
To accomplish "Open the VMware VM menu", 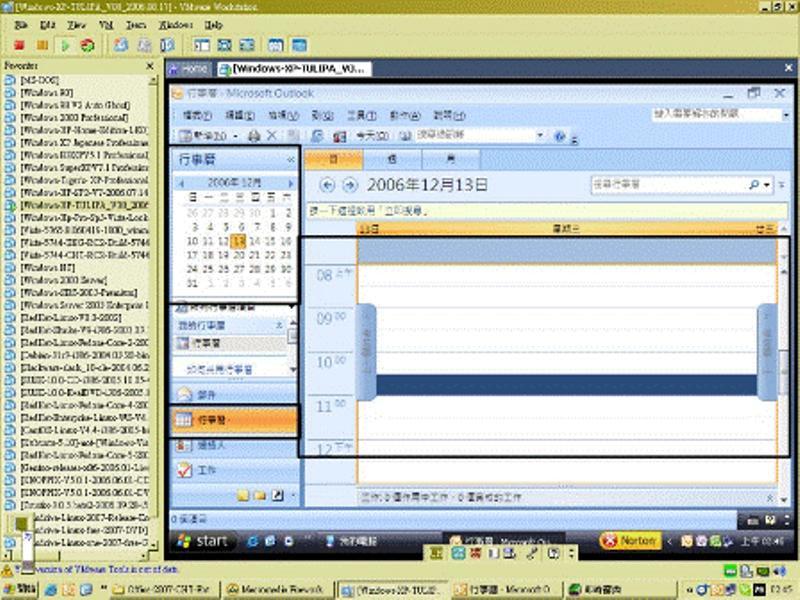I will 106,25.
